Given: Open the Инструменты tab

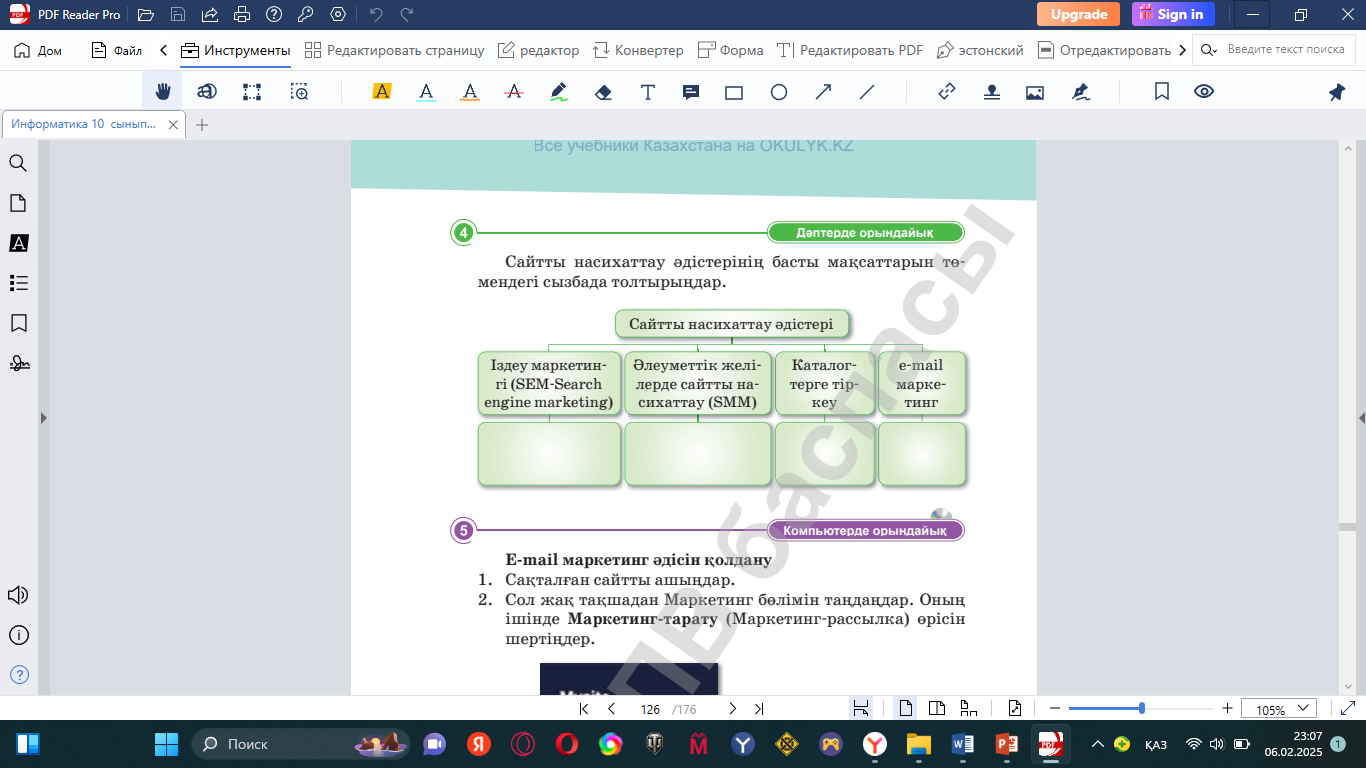Looking at the screenshot, I should [236, 50].
